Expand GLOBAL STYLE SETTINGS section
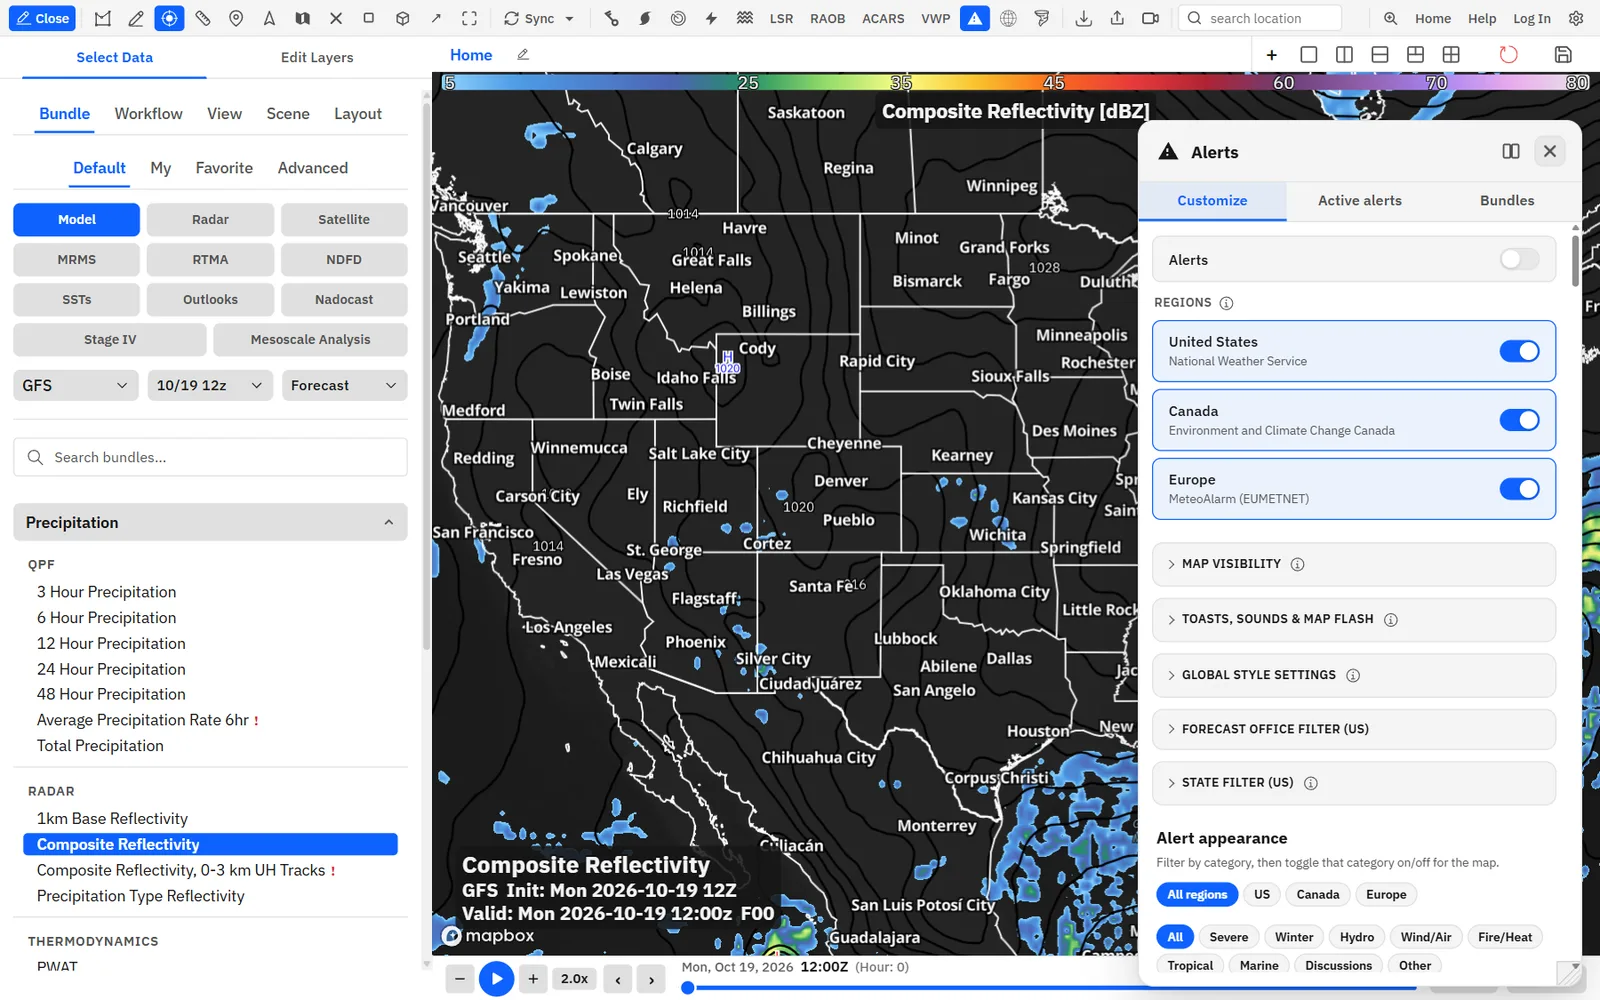Screen dimensions: 1600x1000 click(1353, 675)
